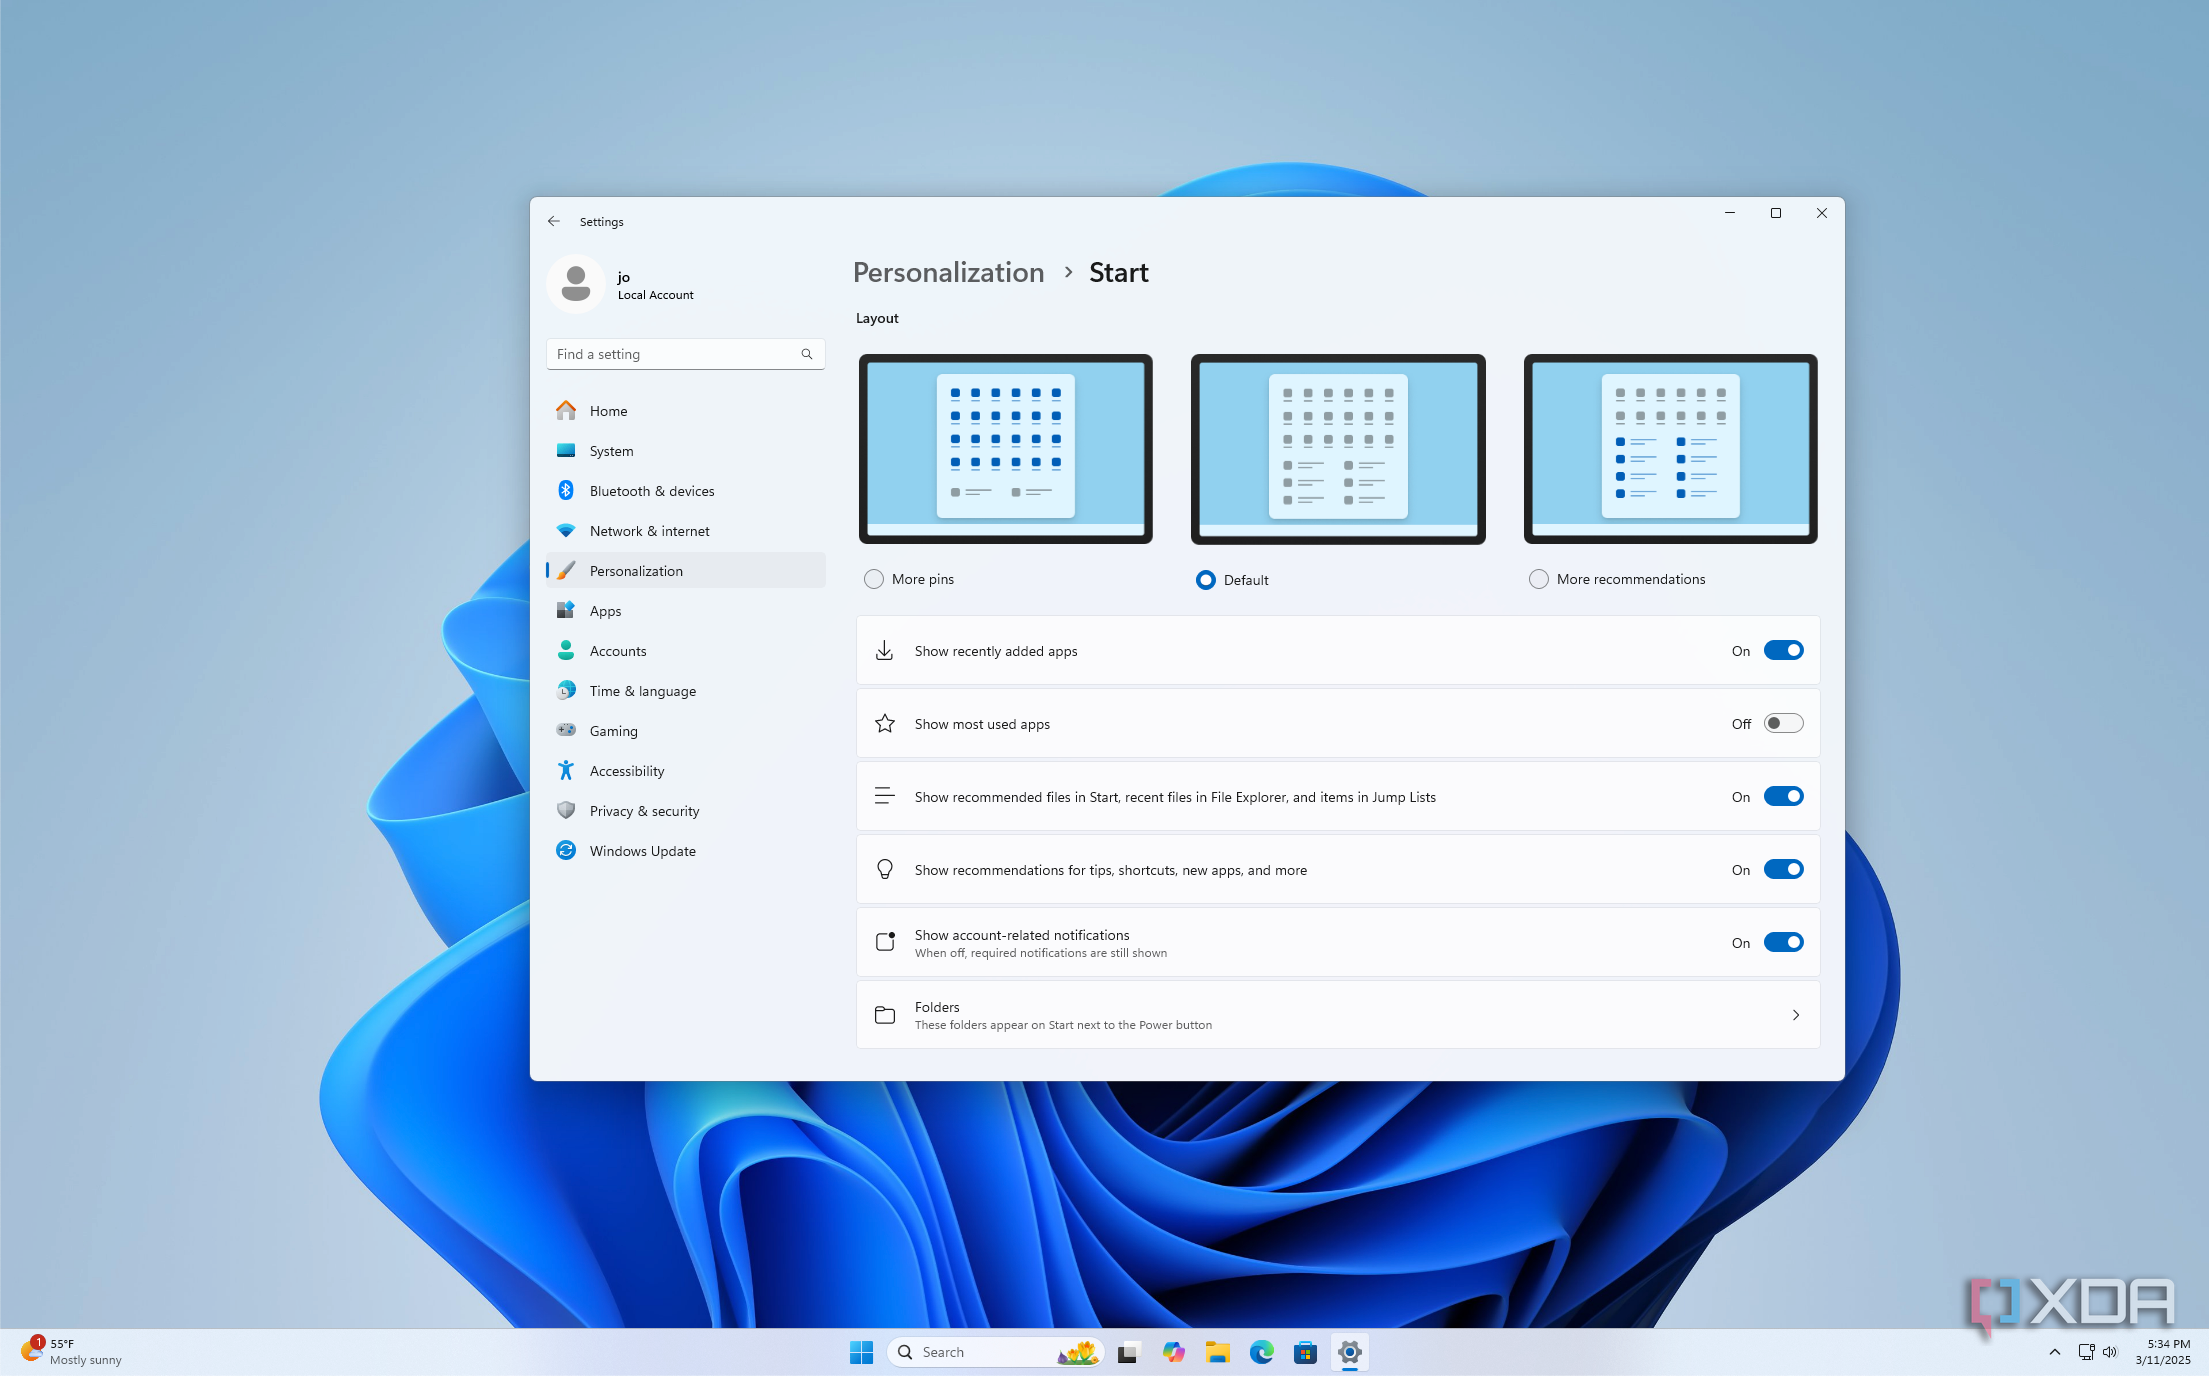Click the Start breadcrumb heading
Image resolution: width=2209 pixels, height=1376 pixels.
(x=1118, y=272)
